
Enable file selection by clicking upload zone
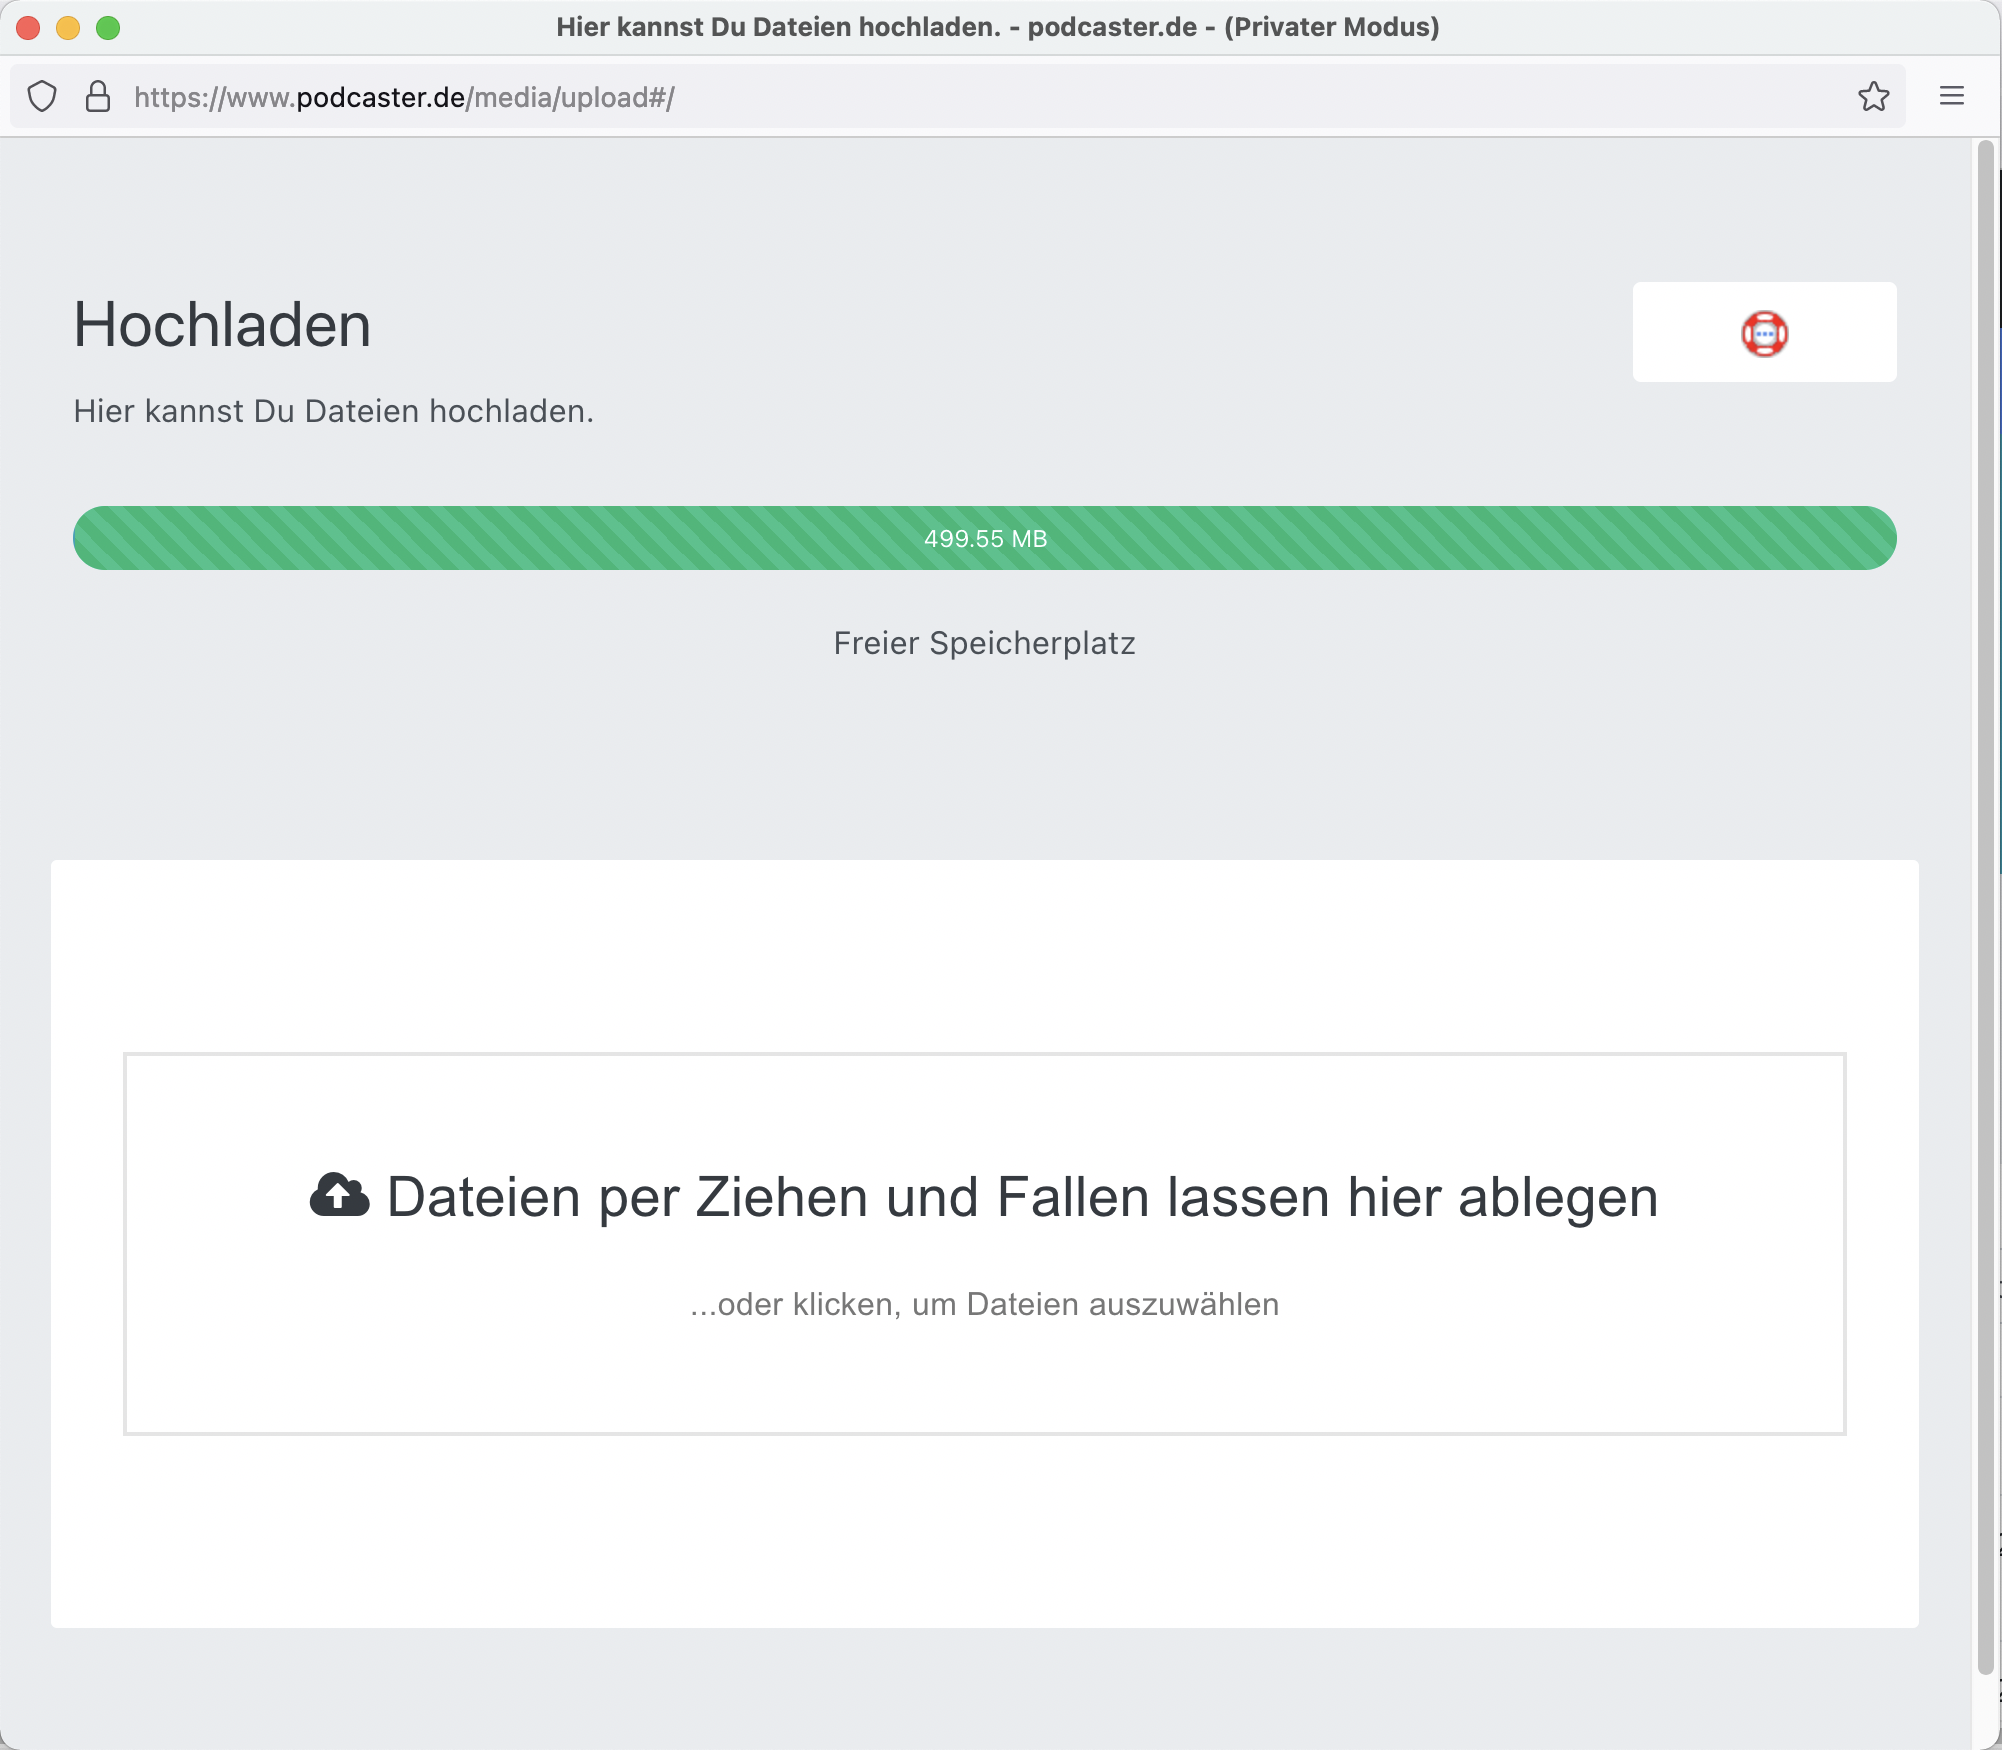(x=984, y=1241)
